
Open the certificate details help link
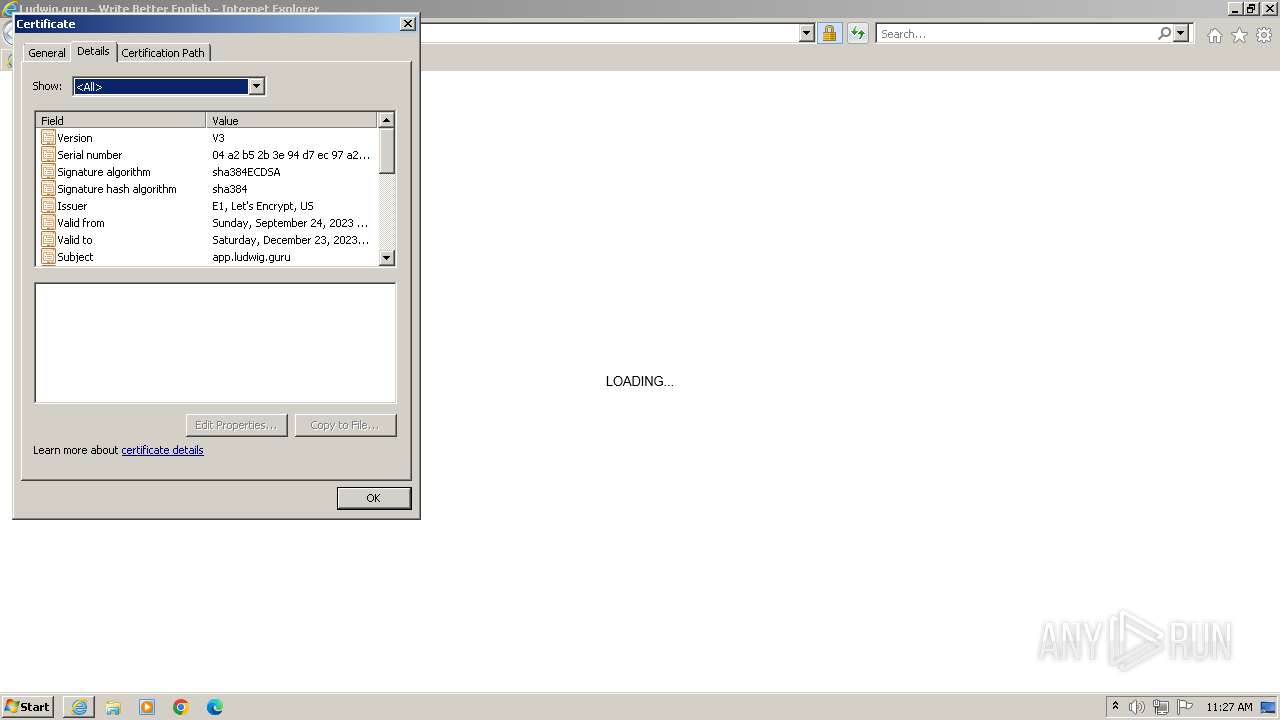point(162,450)
